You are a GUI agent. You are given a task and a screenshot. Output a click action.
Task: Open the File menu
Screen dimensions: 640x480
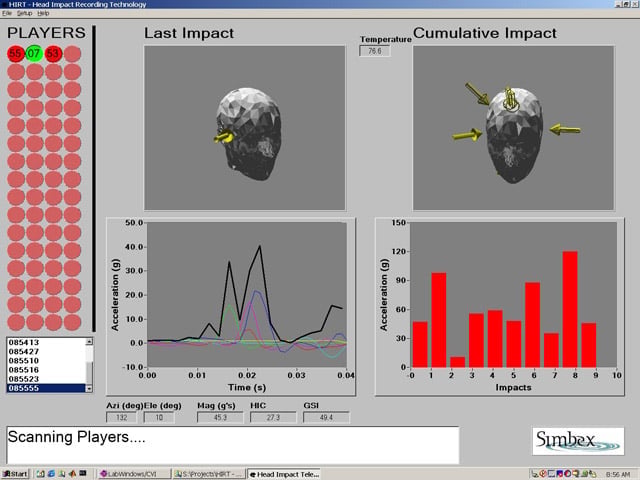click(7, 13)
